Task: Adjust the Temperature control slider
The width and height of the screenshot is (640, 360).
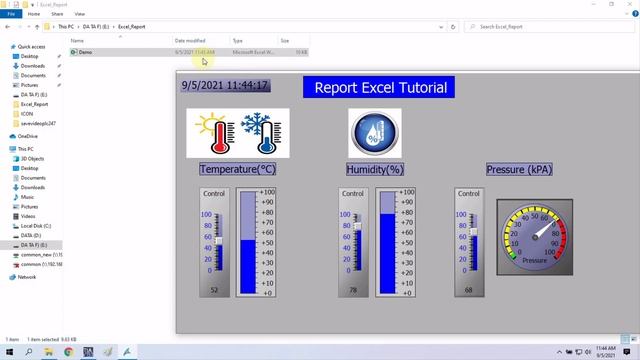Action: [219, 242]
